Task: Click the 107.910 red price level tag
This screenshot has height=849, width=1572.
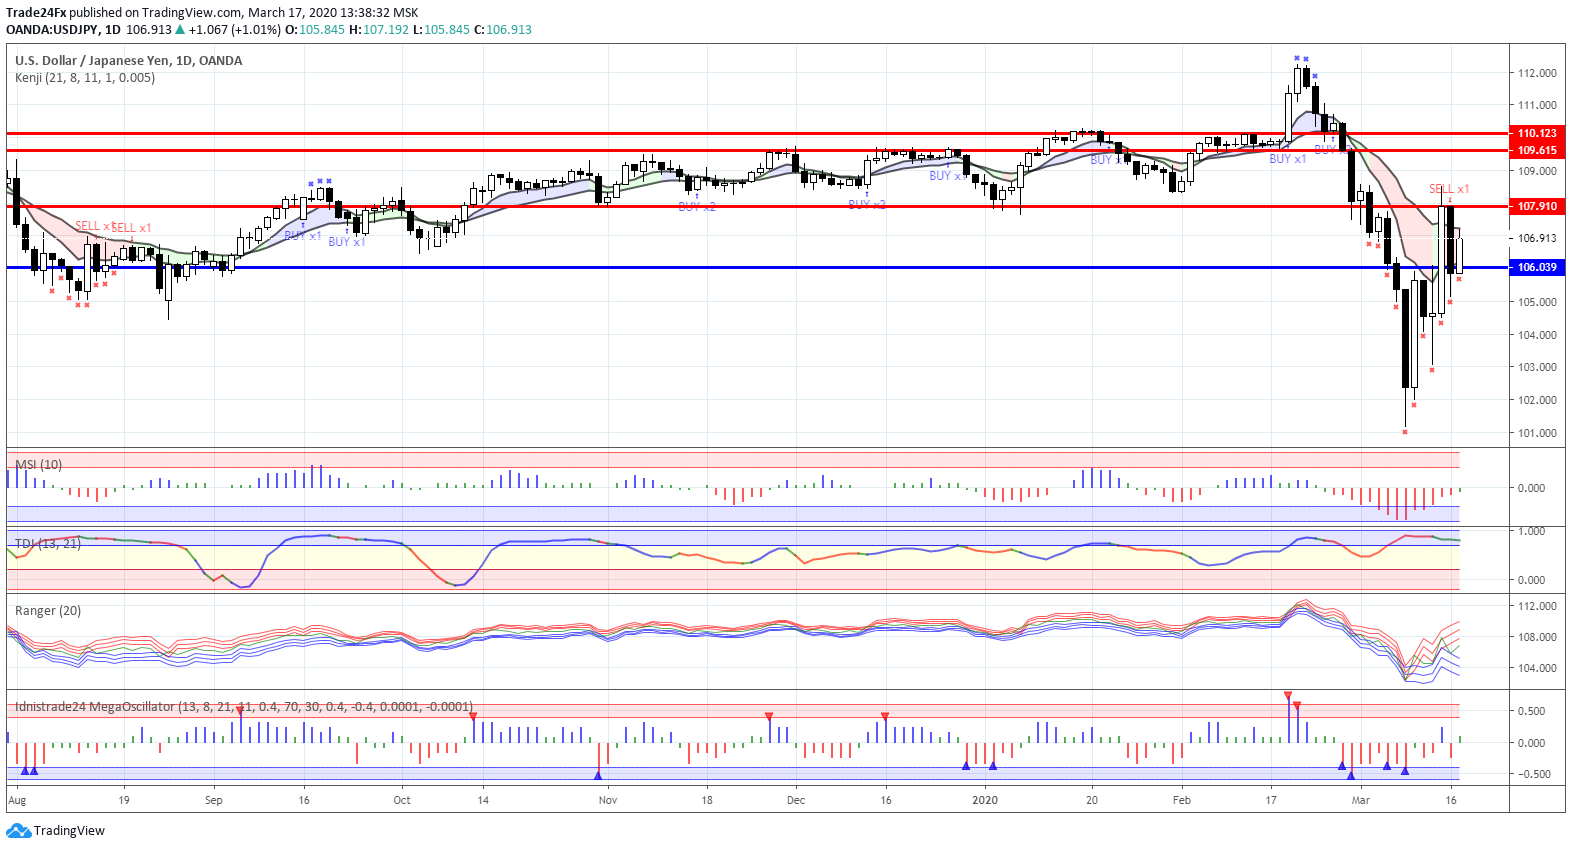Action: (1537, 206)
